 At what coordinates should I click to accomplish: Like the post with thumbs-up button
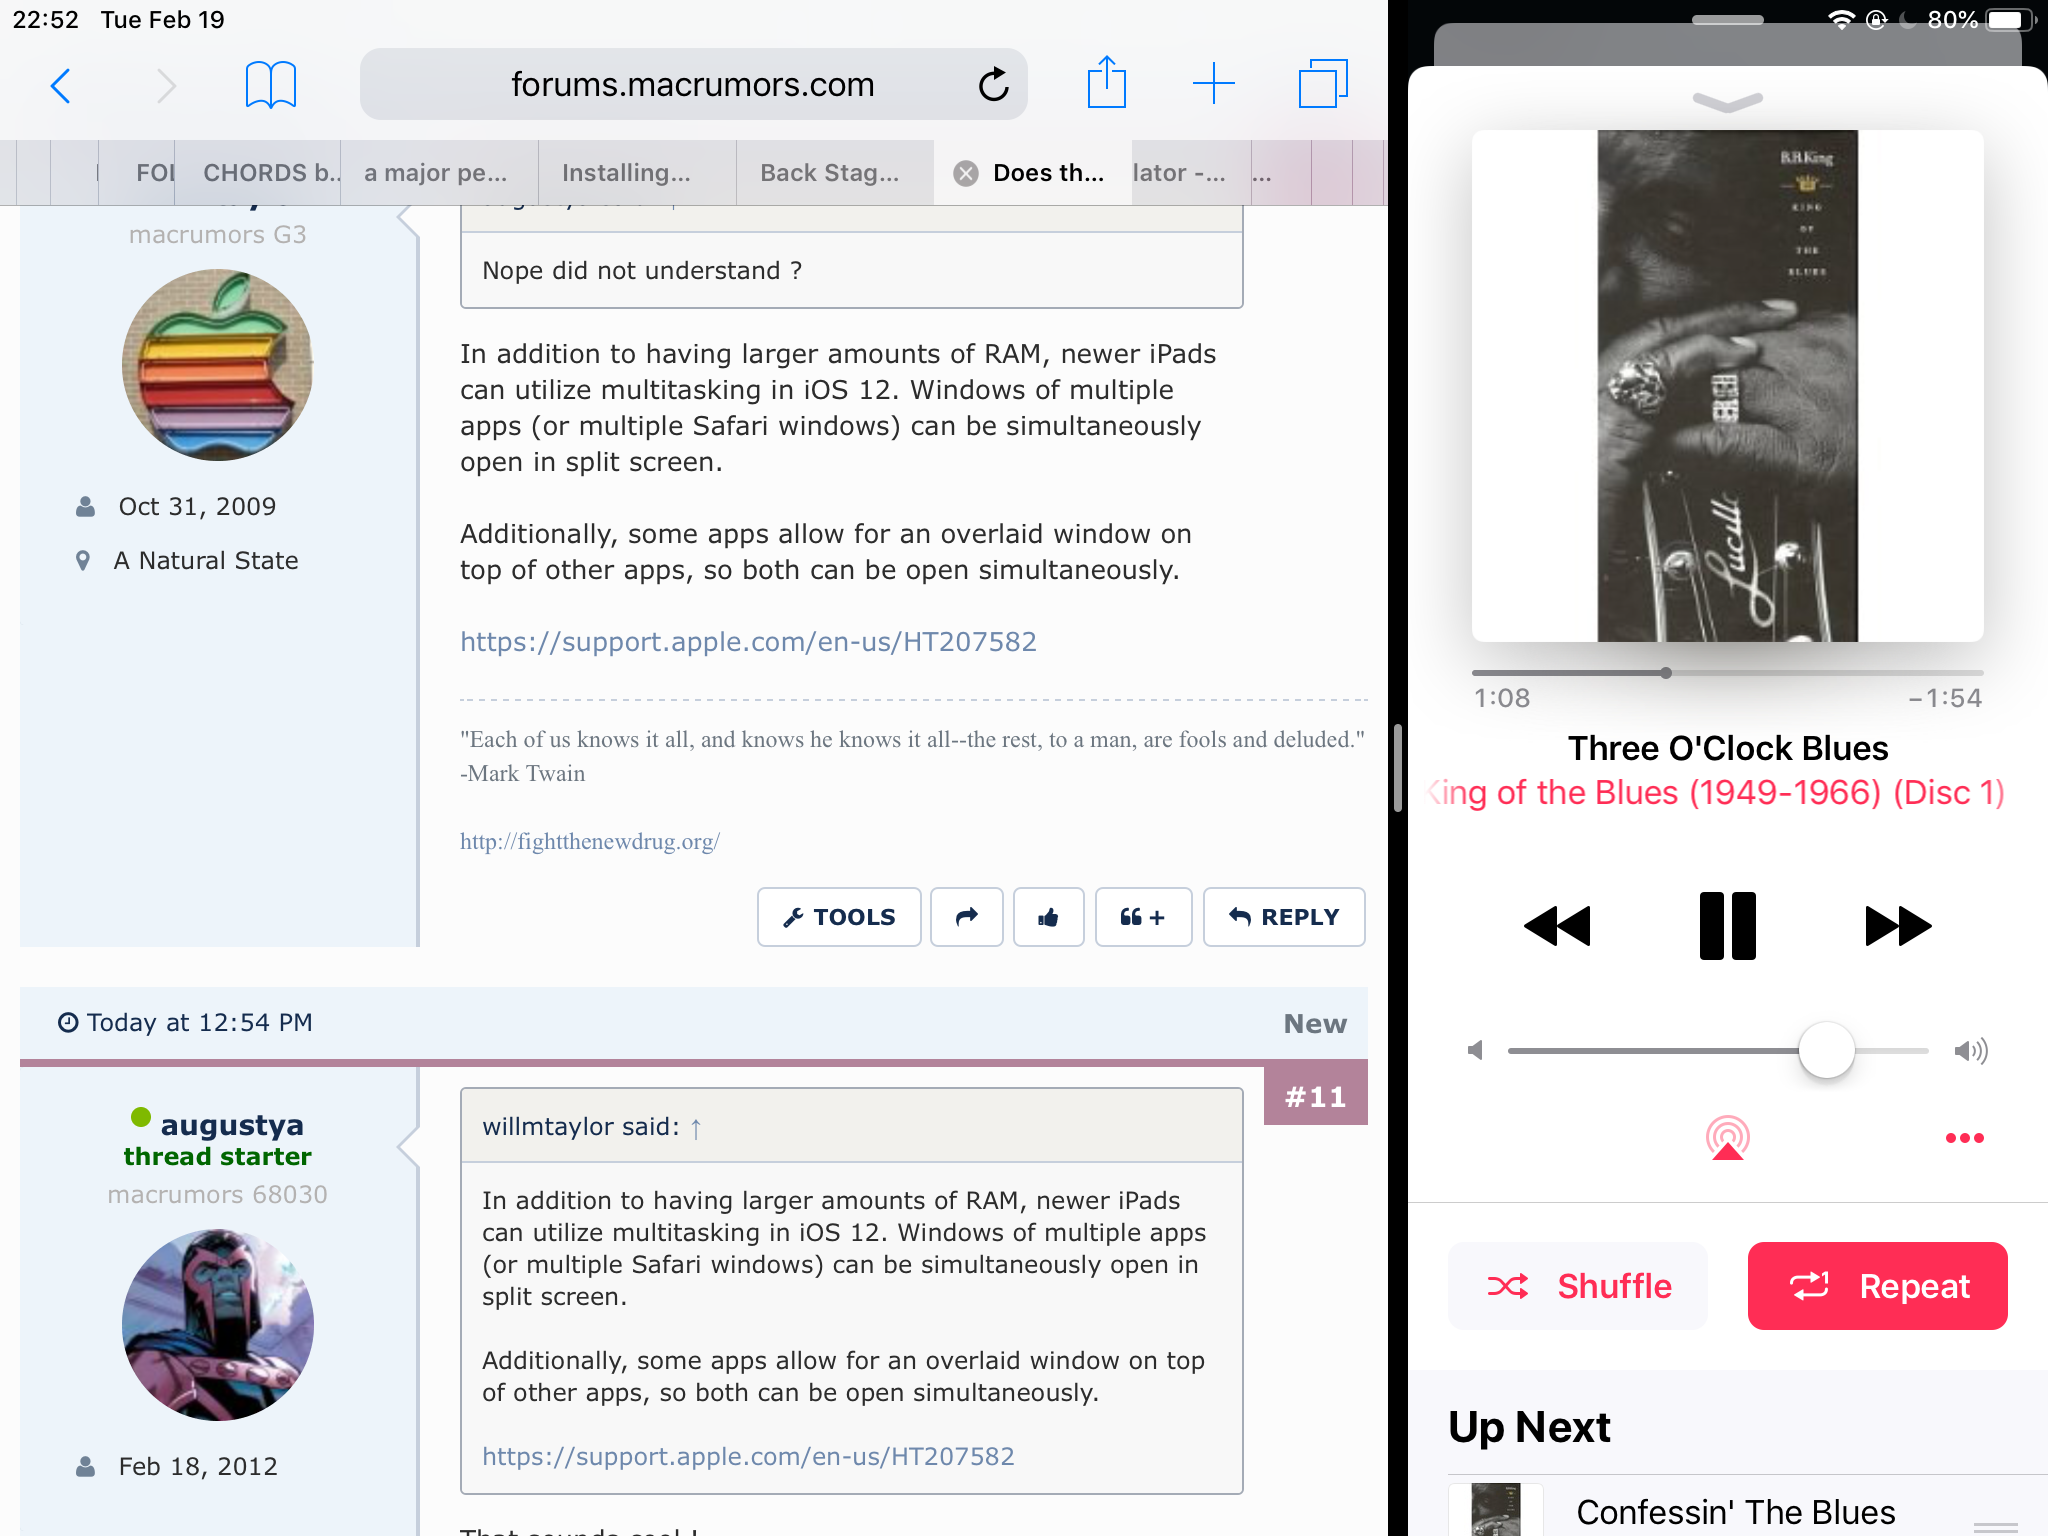point(1048,917)
